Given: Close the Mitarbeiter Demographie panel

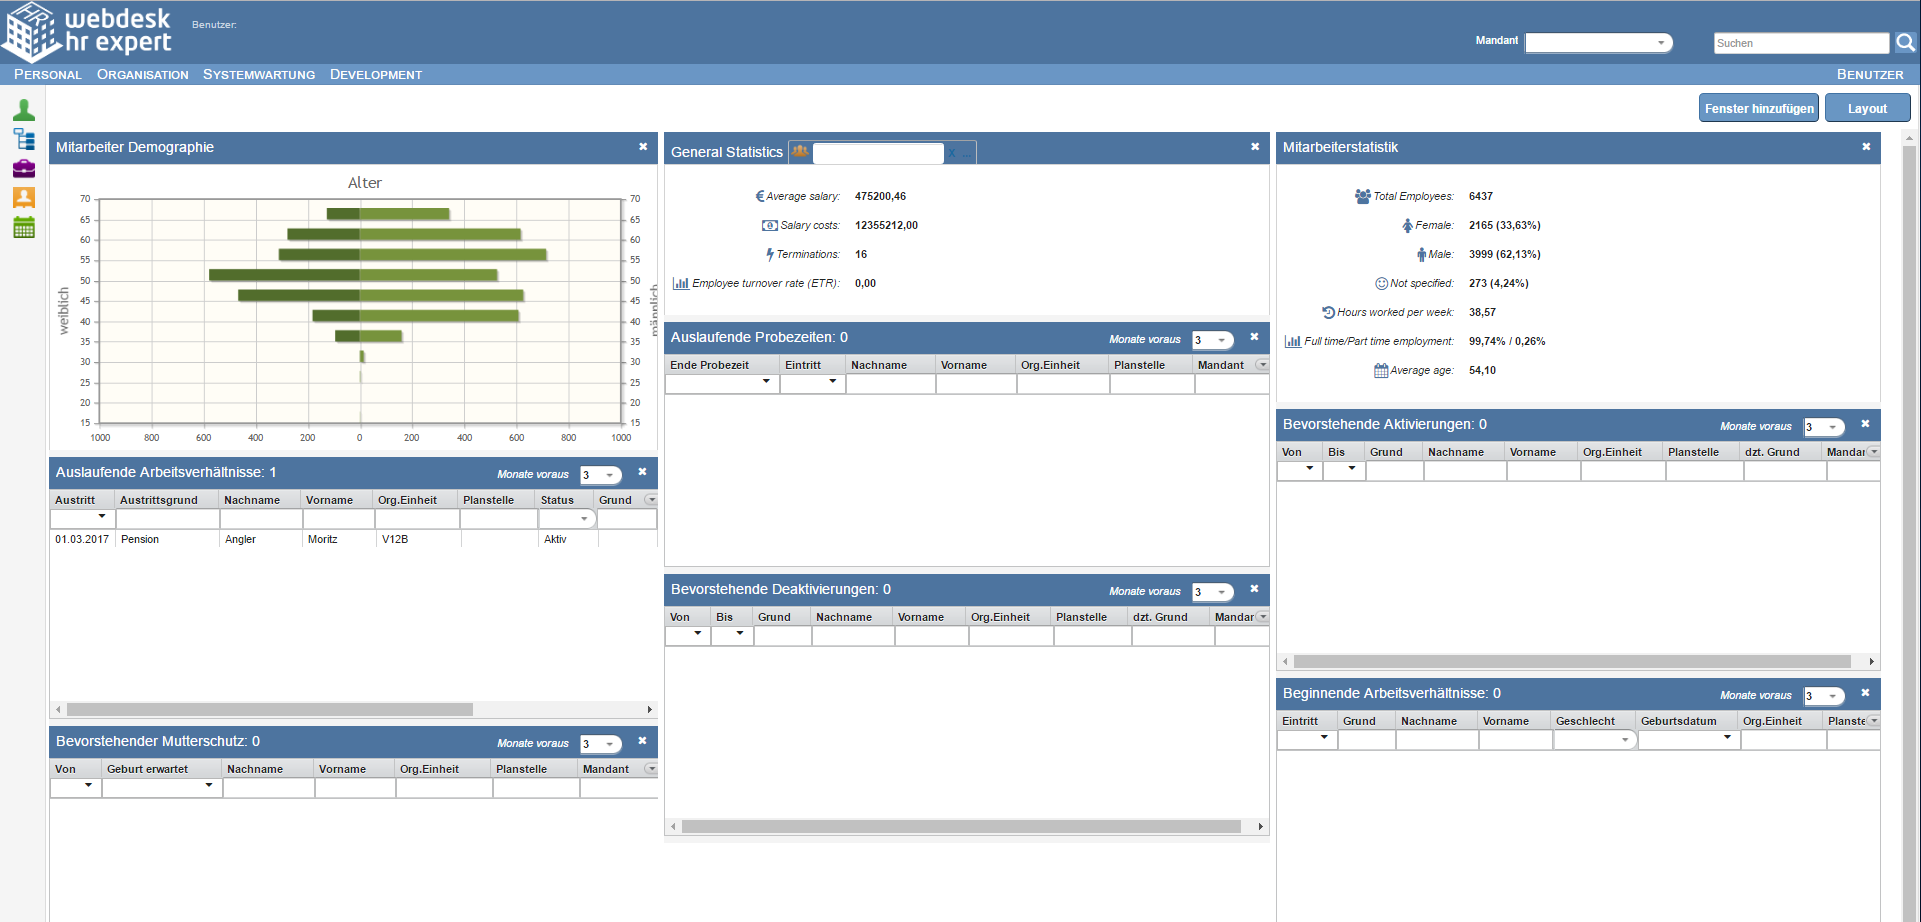Looking at the screenshot, I should (x=643, y=147).
